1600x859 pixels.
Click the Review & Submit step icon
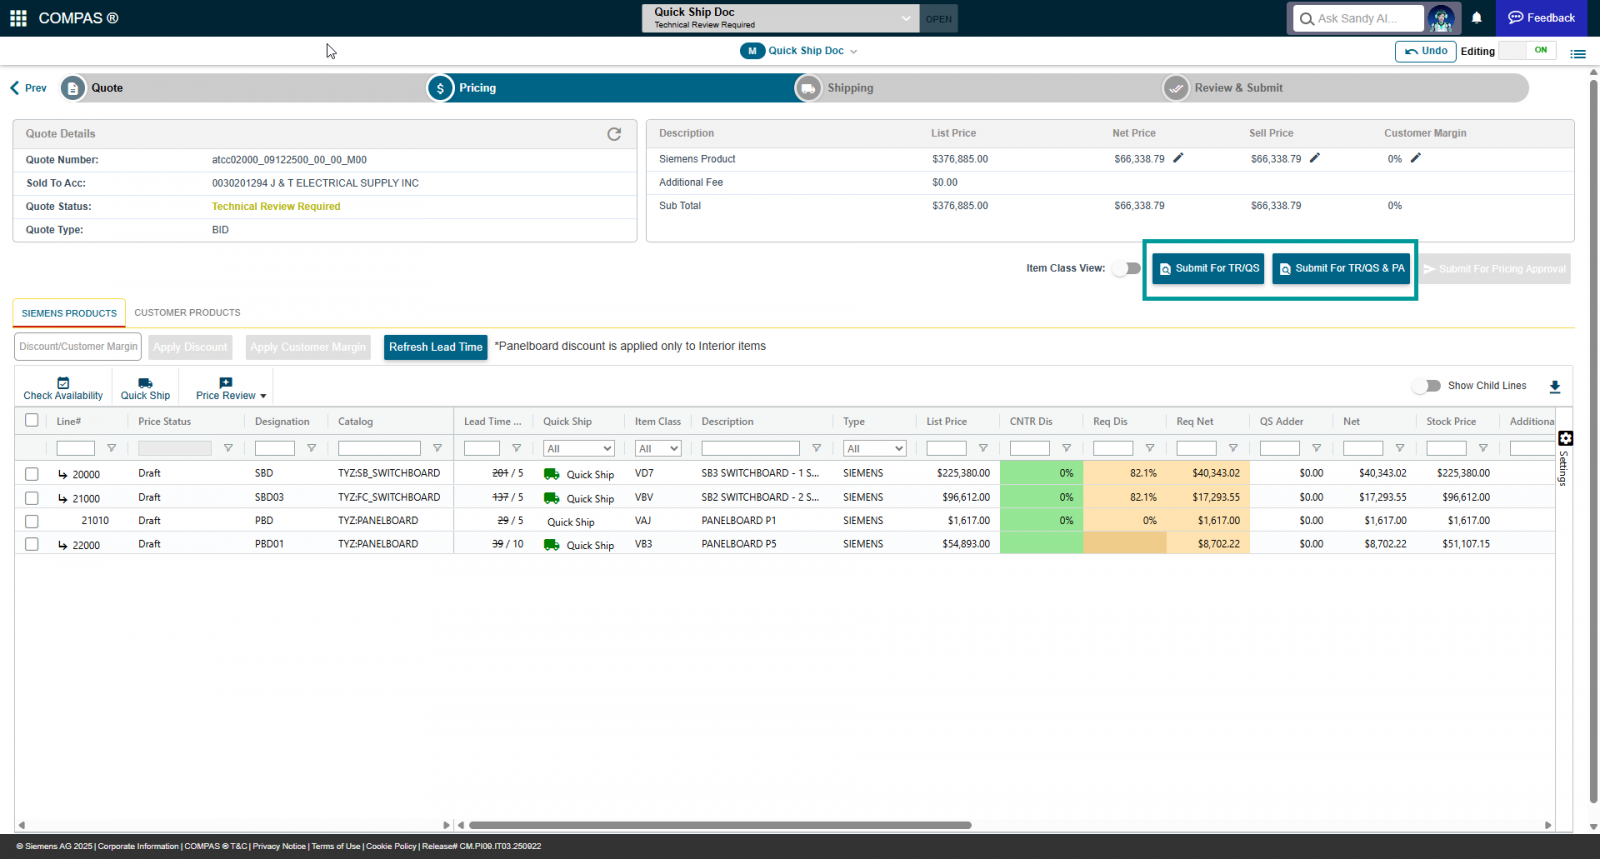(x=1176, y=88)
